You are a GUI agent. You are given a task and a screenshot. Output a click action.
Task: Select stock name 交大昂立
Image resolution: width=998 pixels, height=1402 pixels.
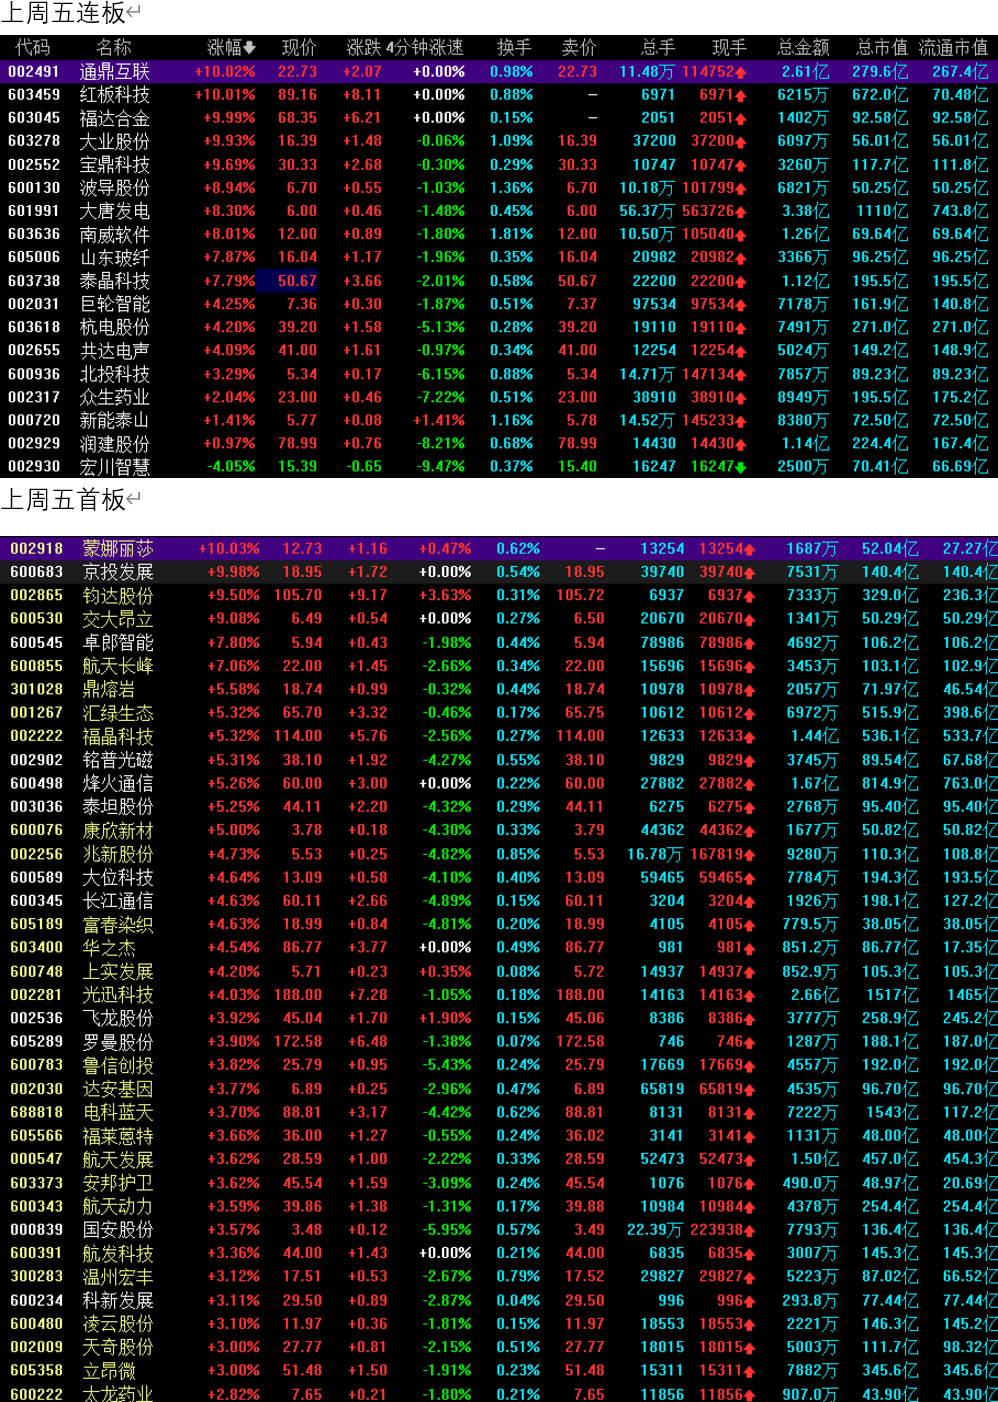pos(118,619)
